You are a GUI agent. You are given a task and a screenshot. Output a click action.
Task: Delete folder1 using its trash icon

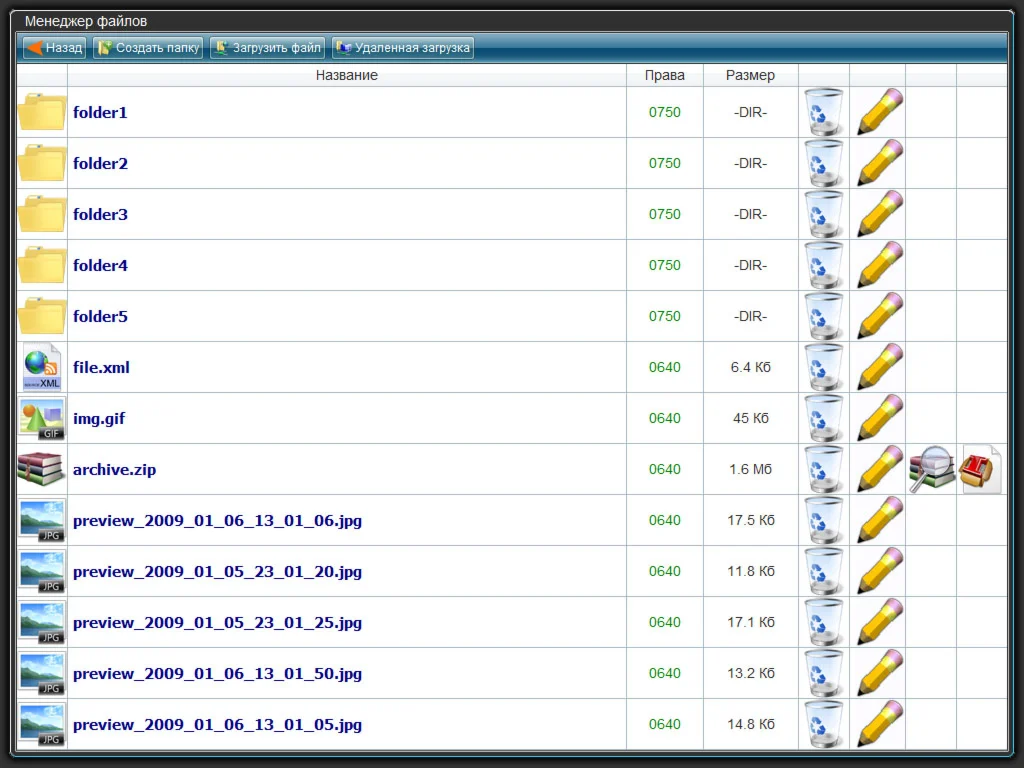click(x=823, y=112)
